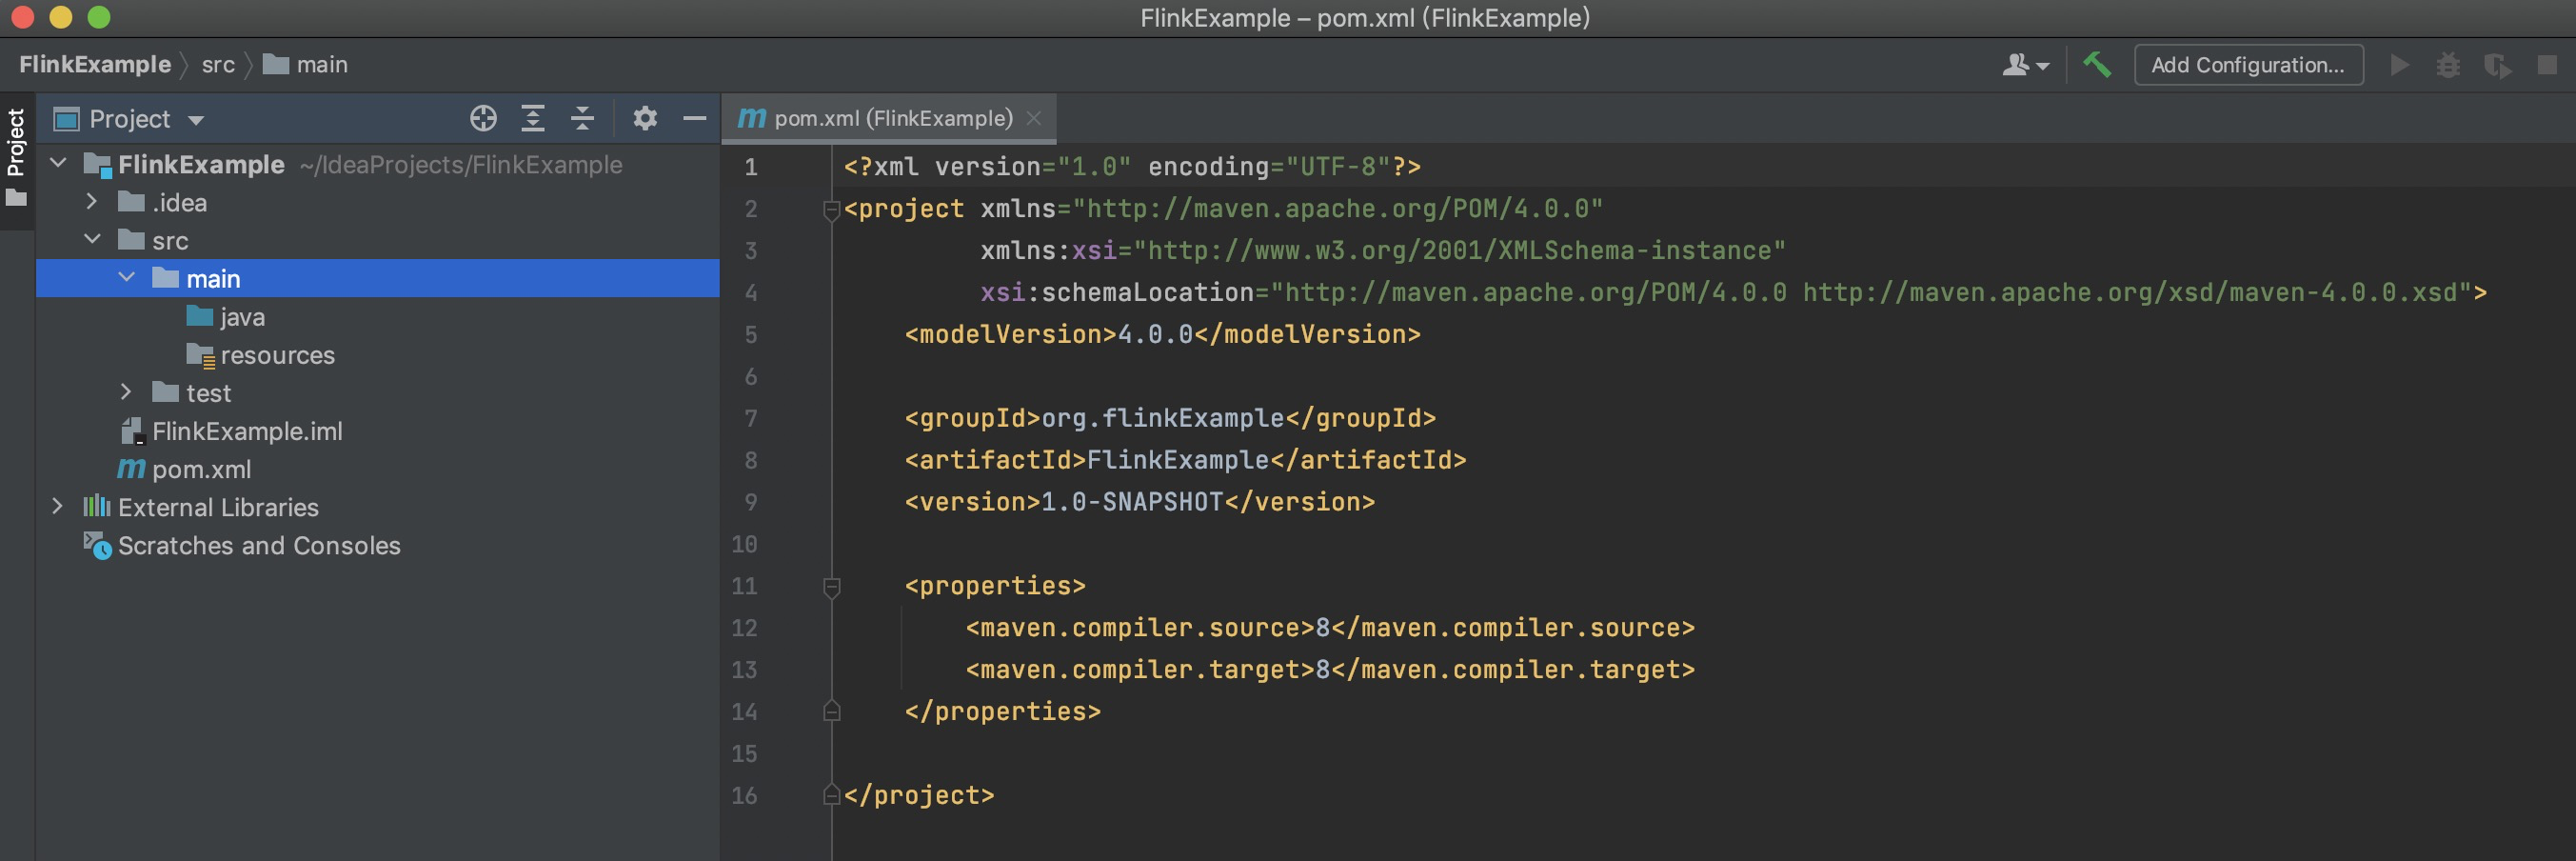Viewport: 2576px width, 861px height.
Task: Open the Project view type dropdown arrow
Action: click(x=196, y=120)
